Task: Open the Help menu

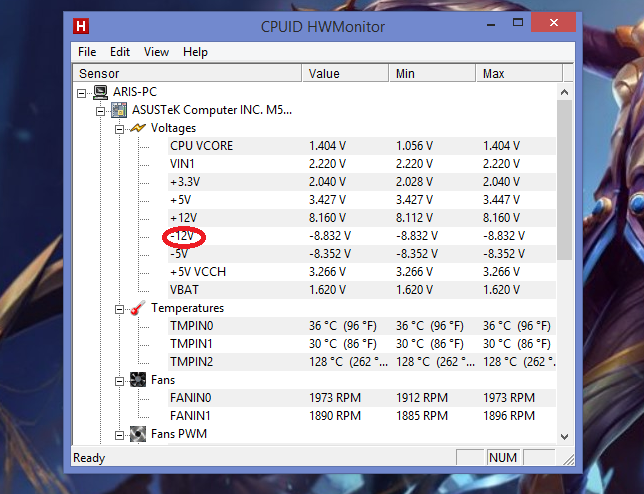Action: click(x=195, y=52)
